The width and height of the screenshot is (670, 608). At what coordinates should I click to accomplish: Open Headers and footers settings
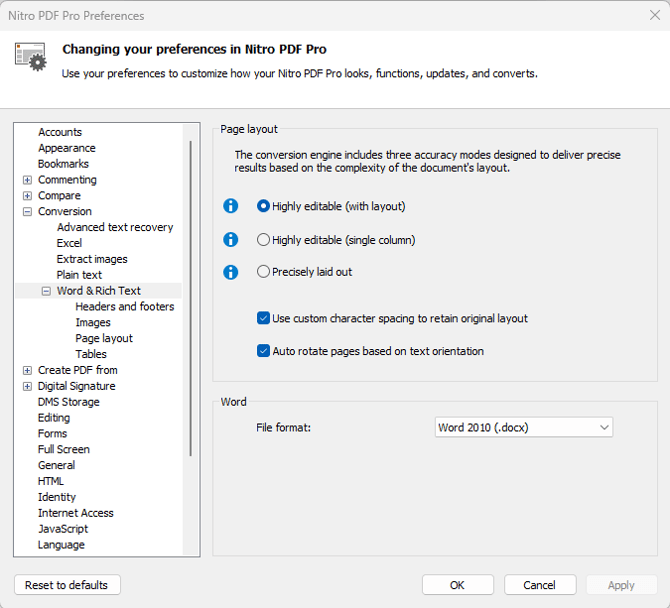click(125, 307)
